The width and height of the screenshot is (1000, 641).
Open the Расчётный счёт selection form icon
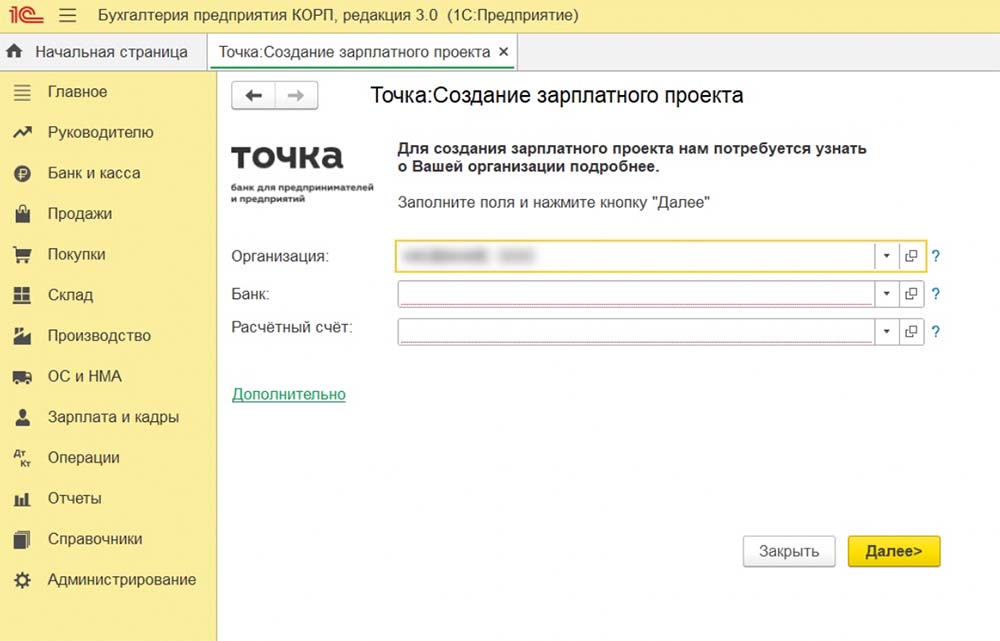pyautogui.click(x=911, y=332)
